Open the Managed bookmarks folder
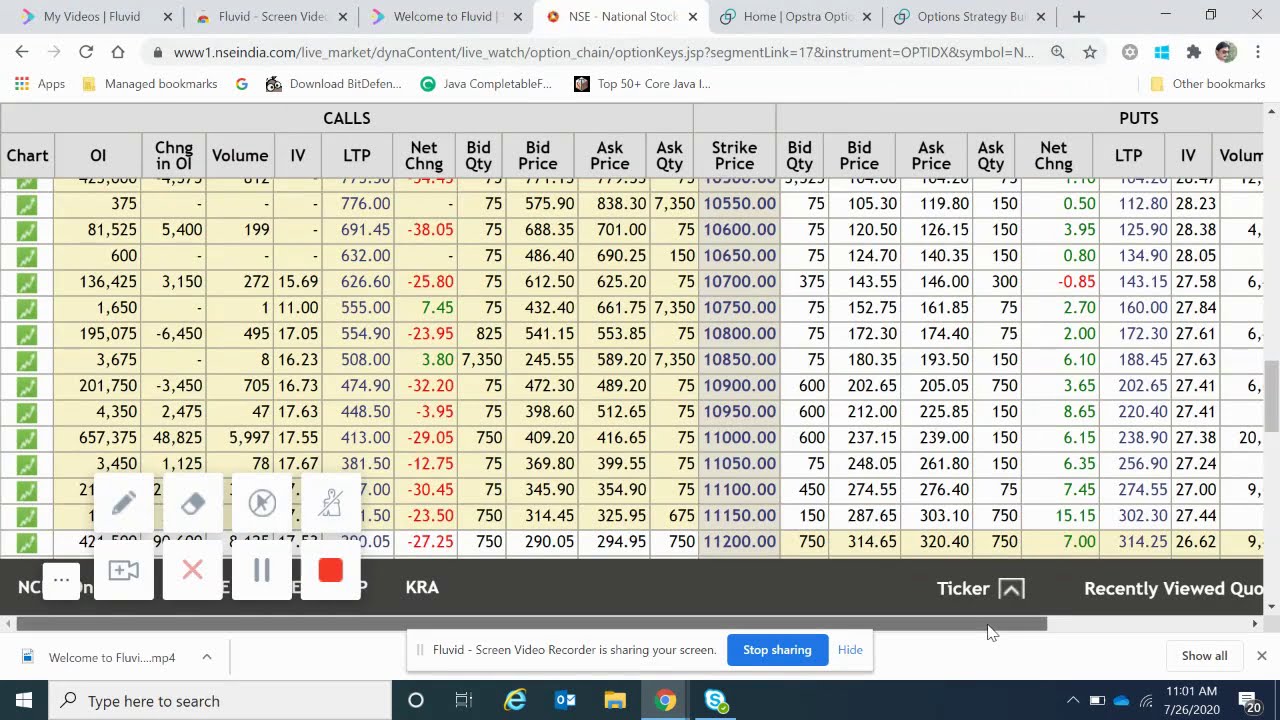This screenshot has height=720, width=1280. [149, 84]
